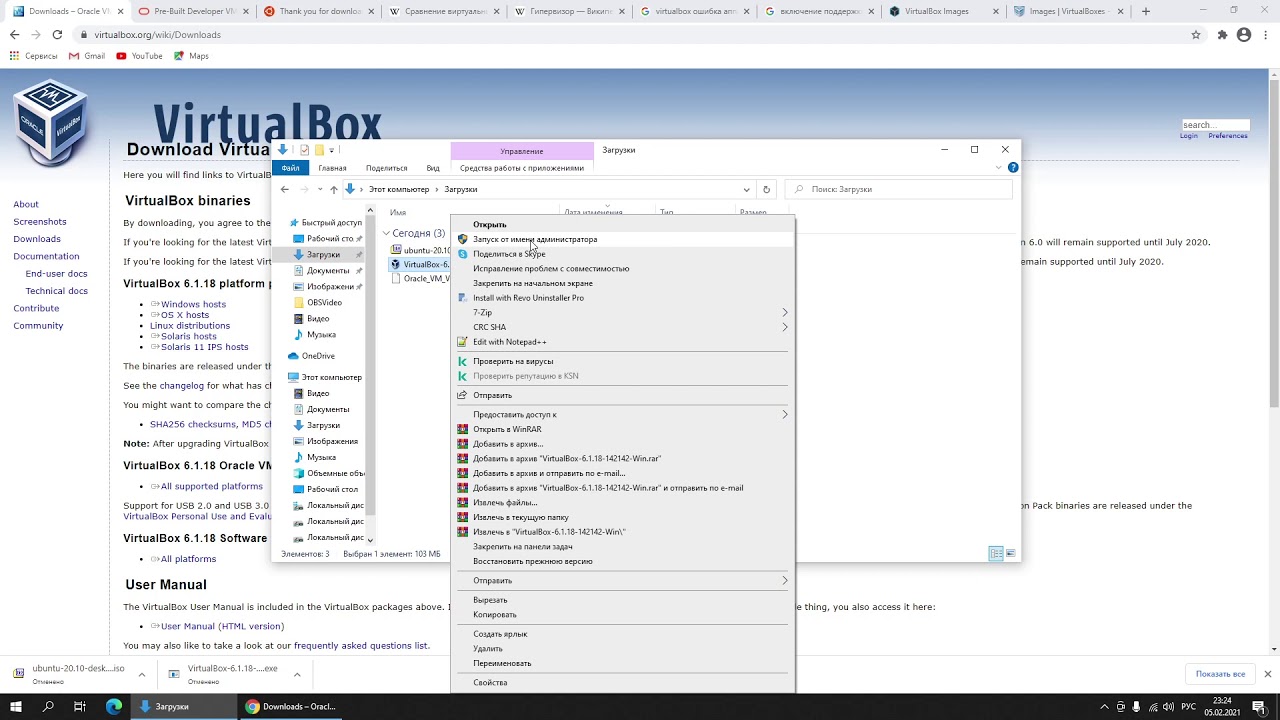Bookmark this page with star icon

[x=1195, y=34]
